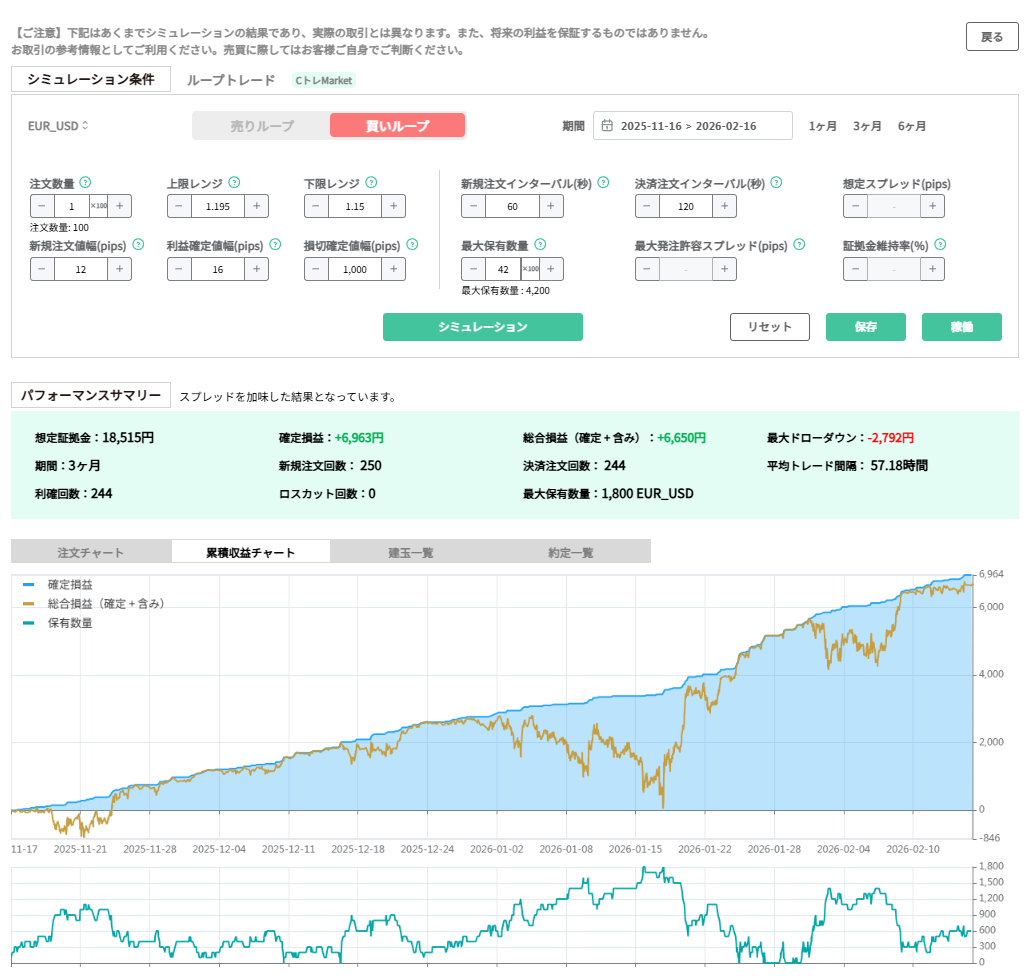Switch to the 約定一覧 tab

pos(570,552)
